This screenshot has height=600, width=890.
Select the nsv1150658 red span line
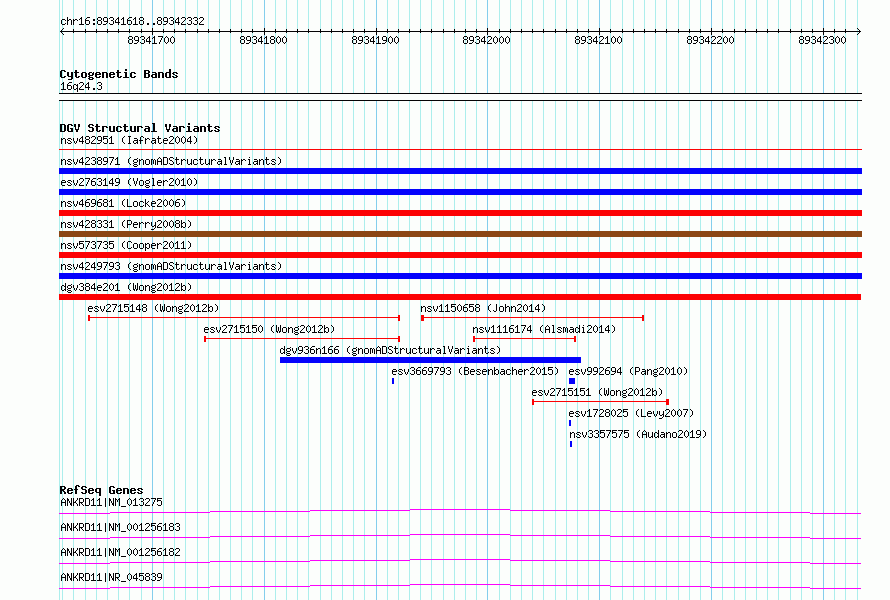[532, 318]
